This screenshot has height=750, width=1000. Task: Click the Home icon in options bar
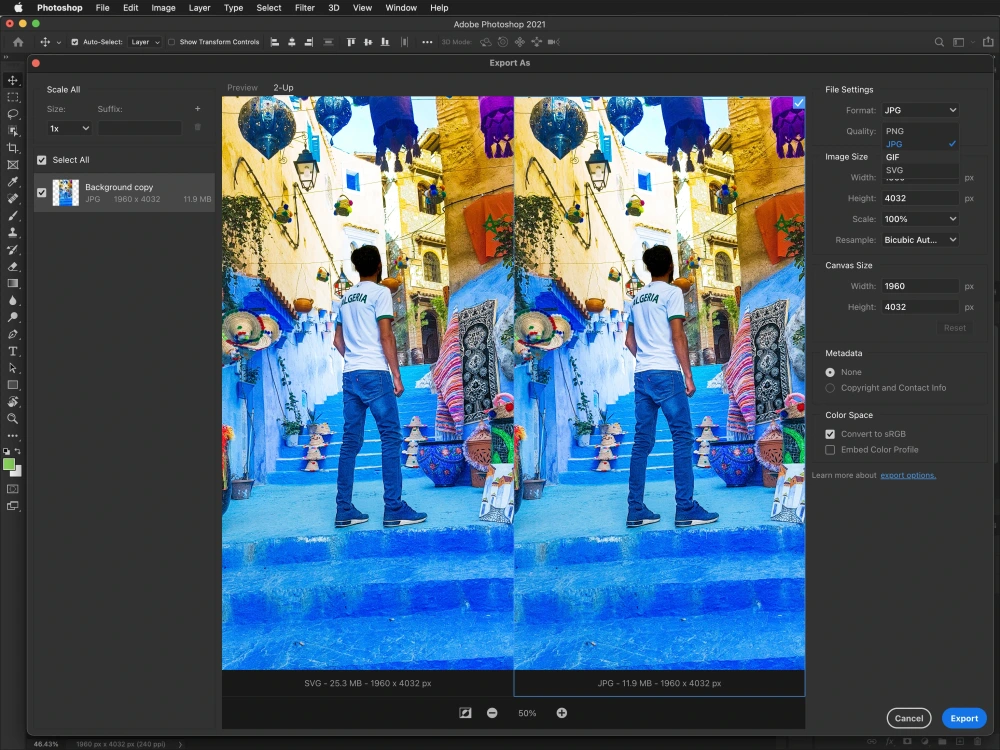point(18,42)
